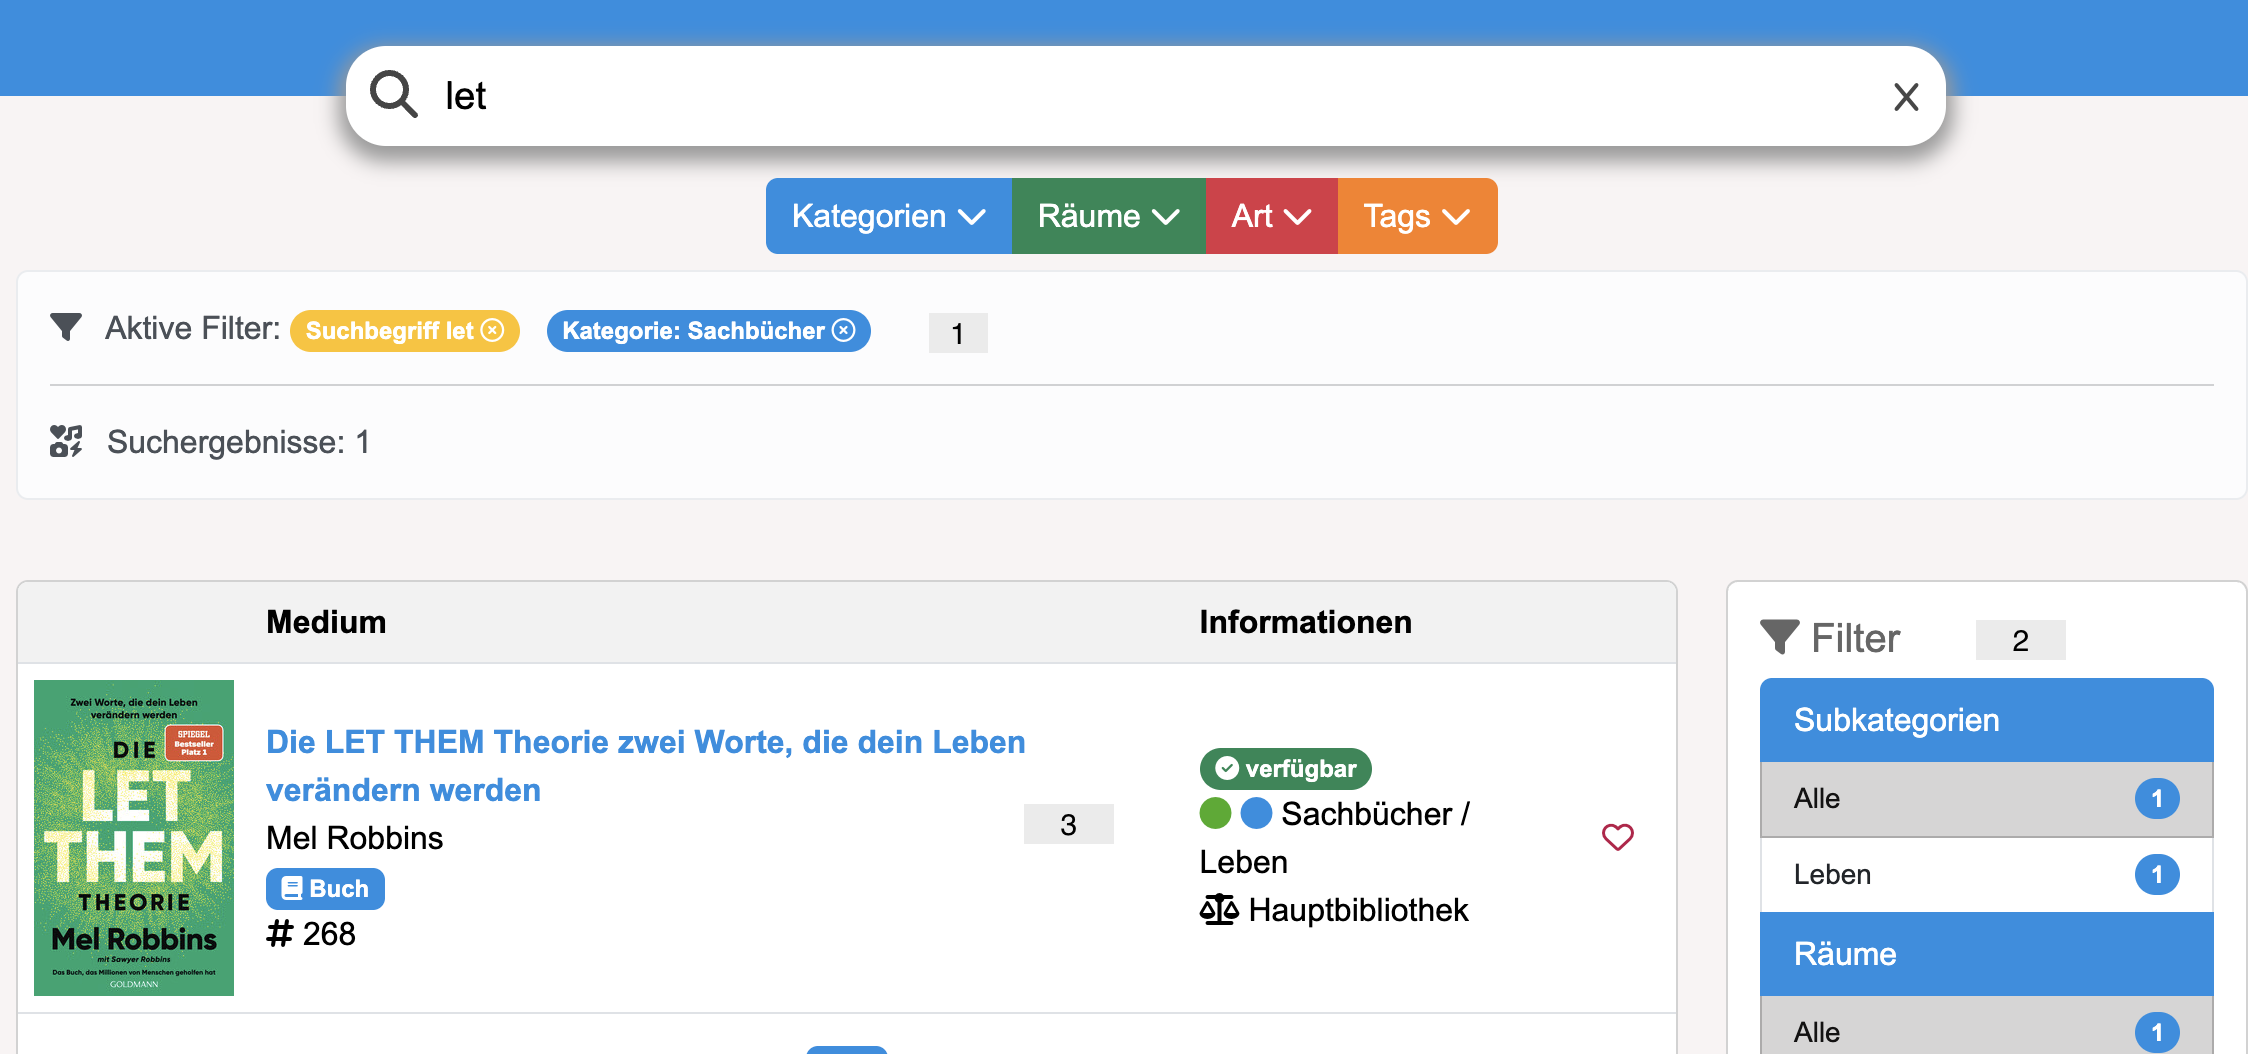
Task: Open the Kategorien dropdown
Action: click(x=887, y=216)
